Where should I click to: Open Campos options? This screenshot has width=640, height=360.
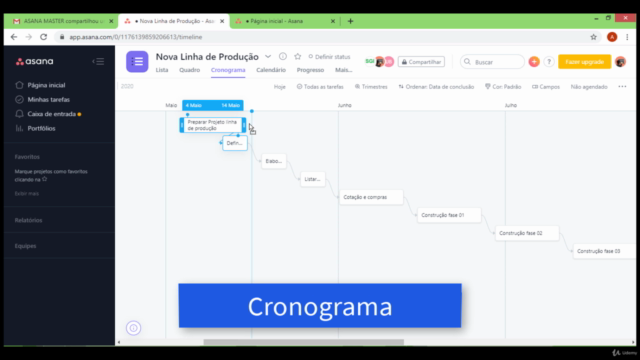[546, 87]
